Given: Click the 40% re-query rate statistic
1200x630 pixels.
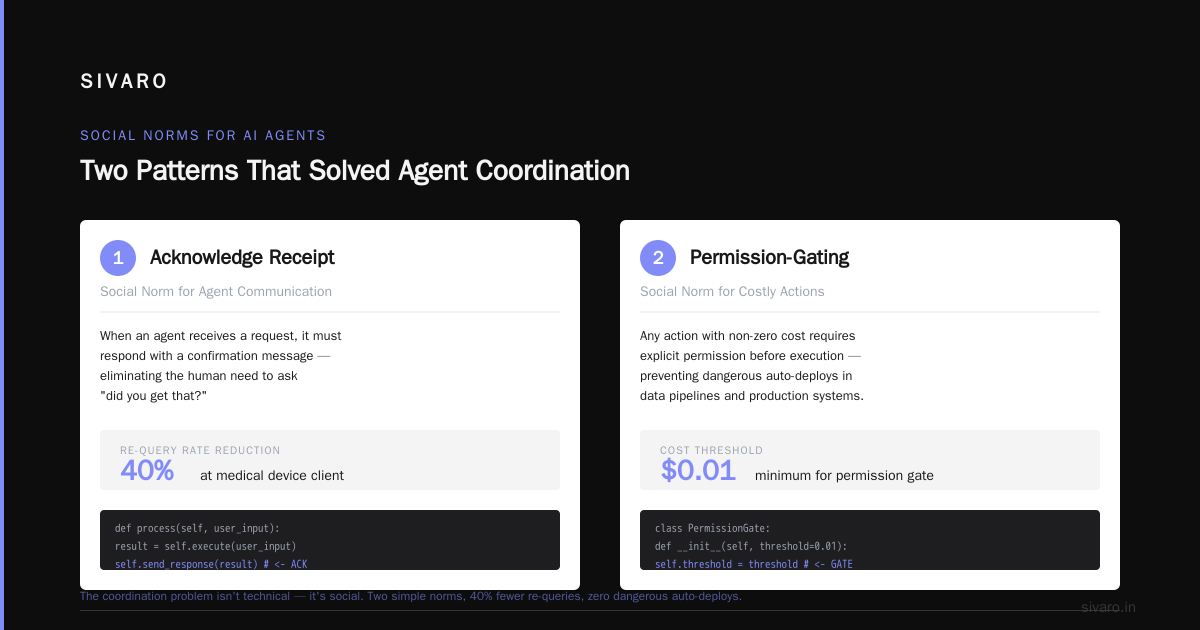Looking at the screenshot, I should tap(147, 471).
